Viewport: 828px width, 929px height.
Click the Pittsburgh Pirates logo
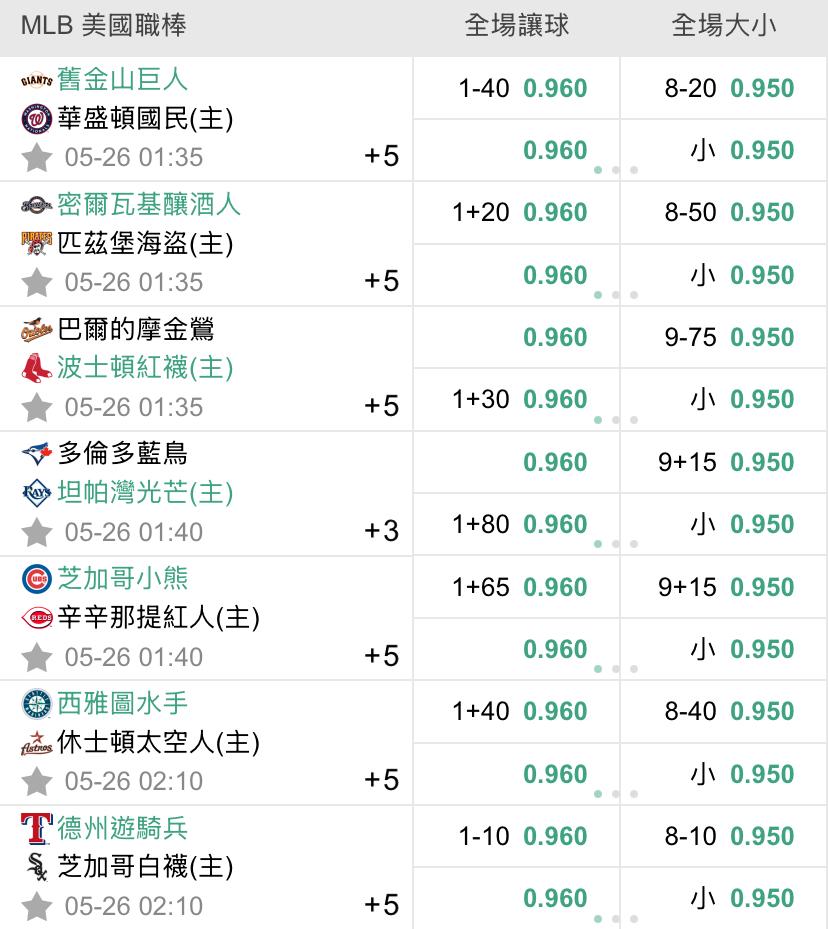click(37, 244)
